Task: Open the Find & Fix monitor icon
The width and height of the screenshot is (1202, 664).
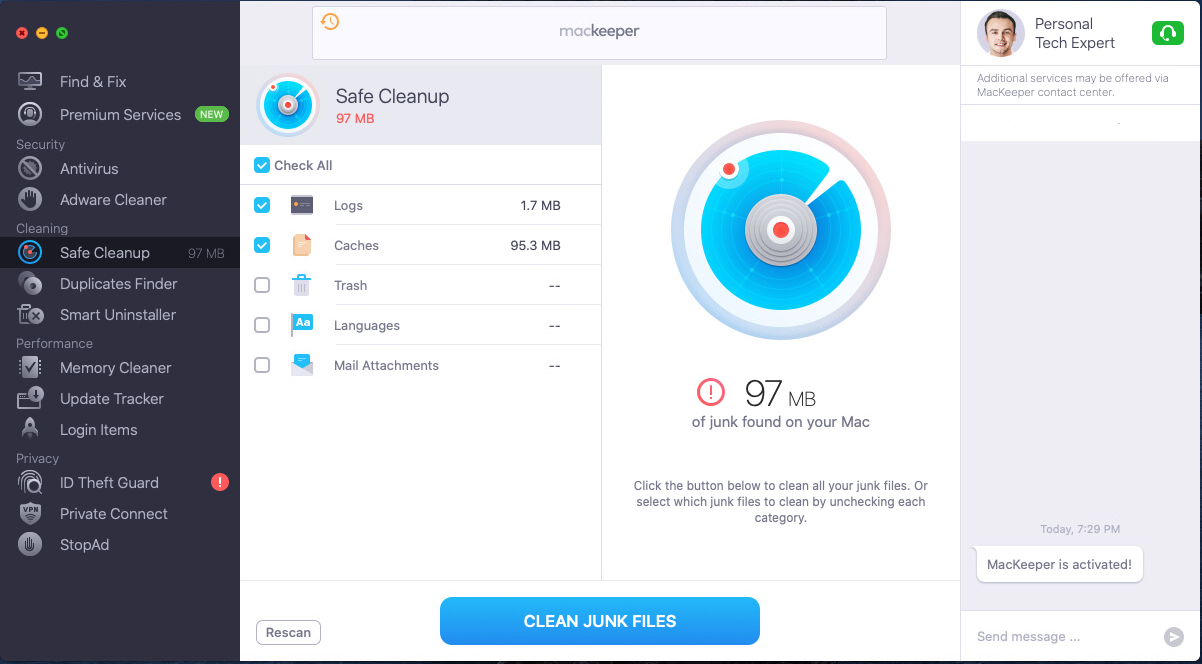Action: click(x=30, y=82)
